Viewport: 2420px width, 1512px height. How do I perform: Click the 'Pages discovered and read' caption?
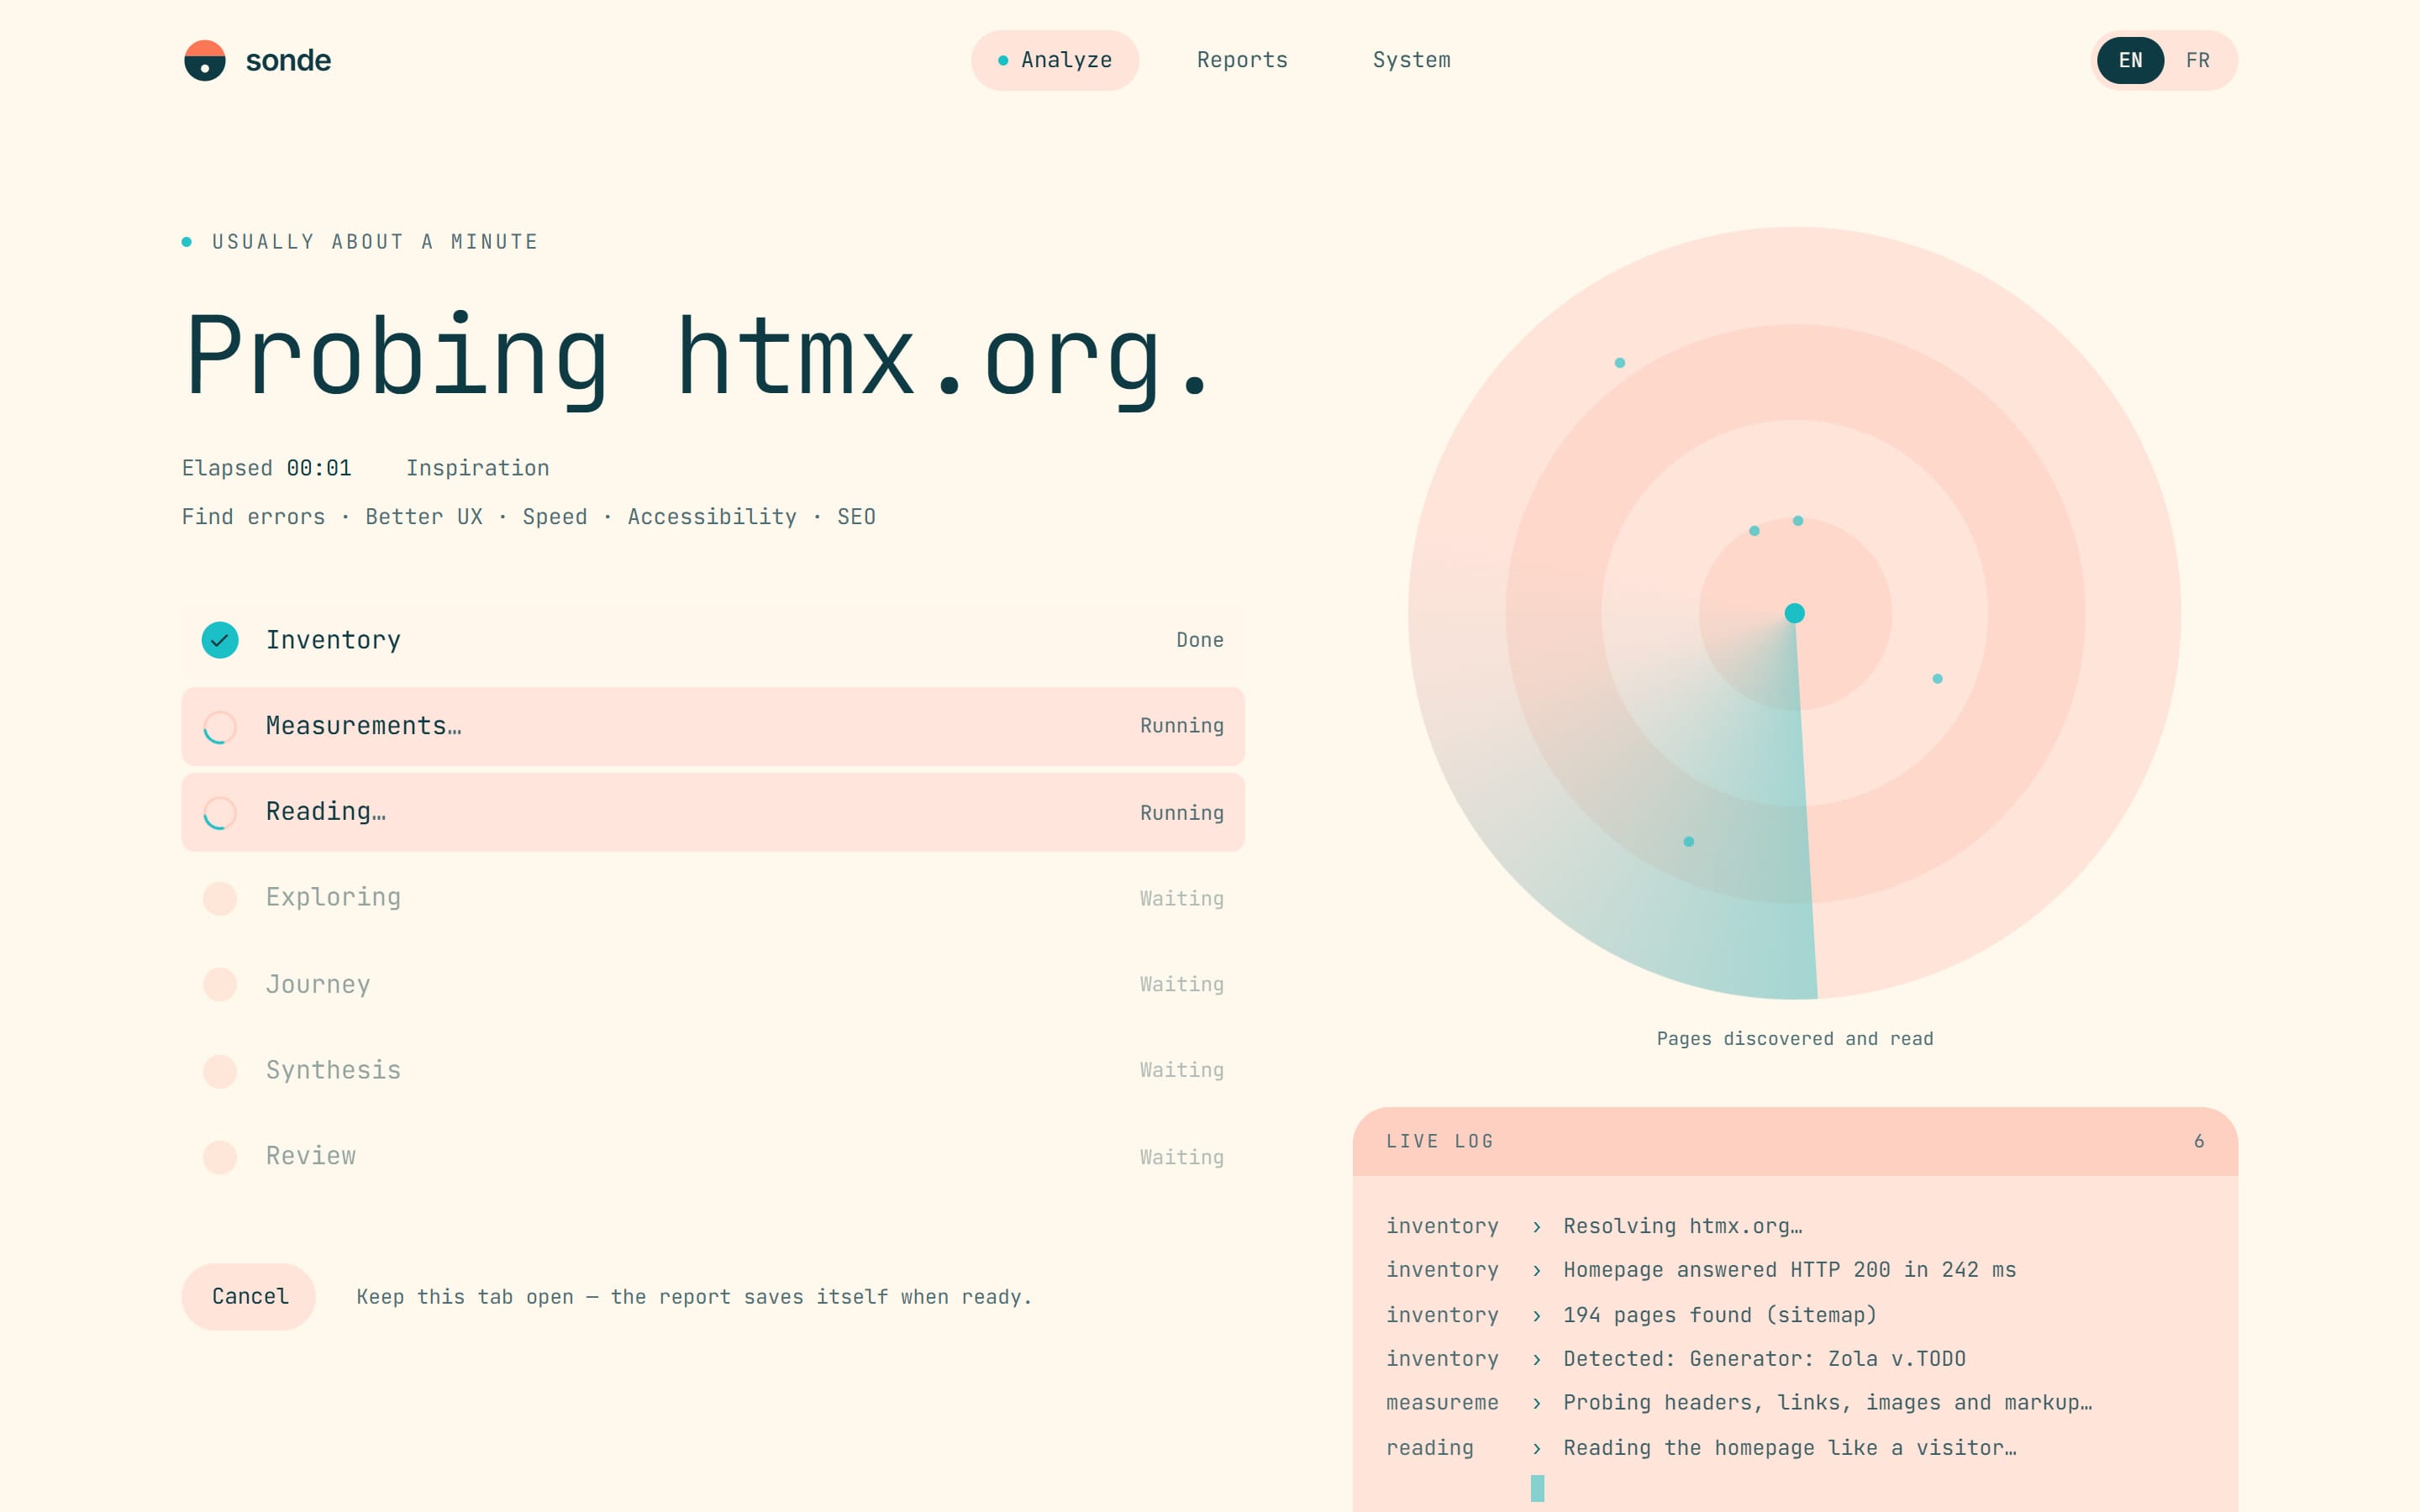[x=1794, y=1039]
